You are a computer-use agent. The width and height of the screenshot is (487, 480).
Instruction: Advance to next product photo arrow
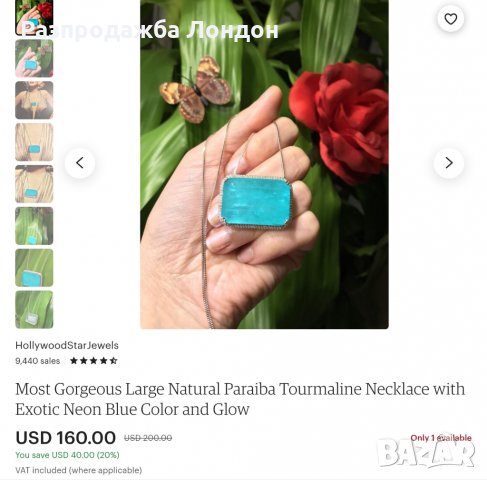[449, 163]
